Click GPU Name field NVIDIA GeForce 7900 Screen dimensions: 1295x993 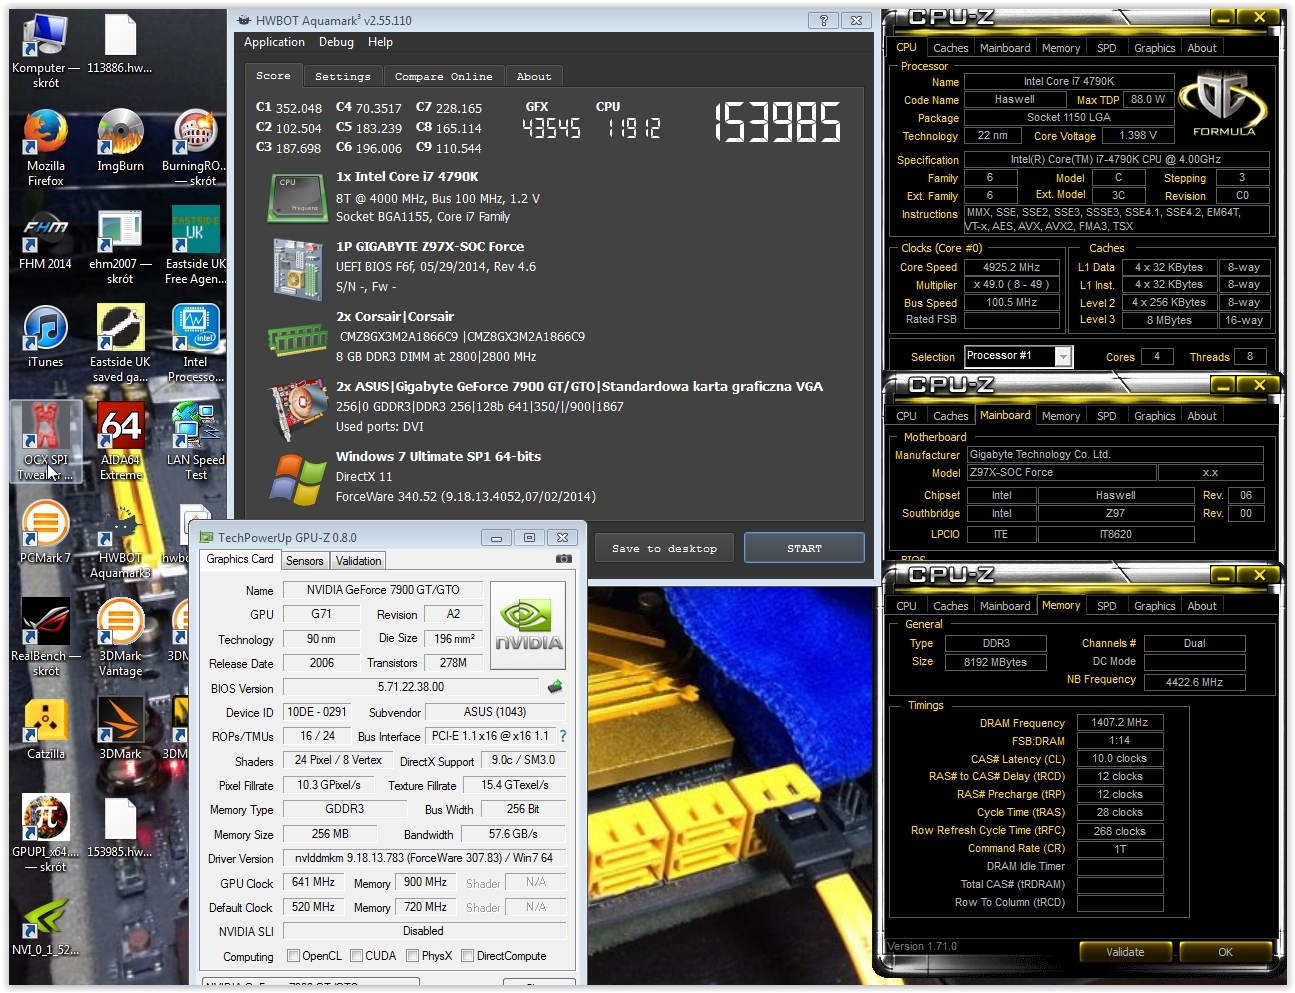[383, 590]
